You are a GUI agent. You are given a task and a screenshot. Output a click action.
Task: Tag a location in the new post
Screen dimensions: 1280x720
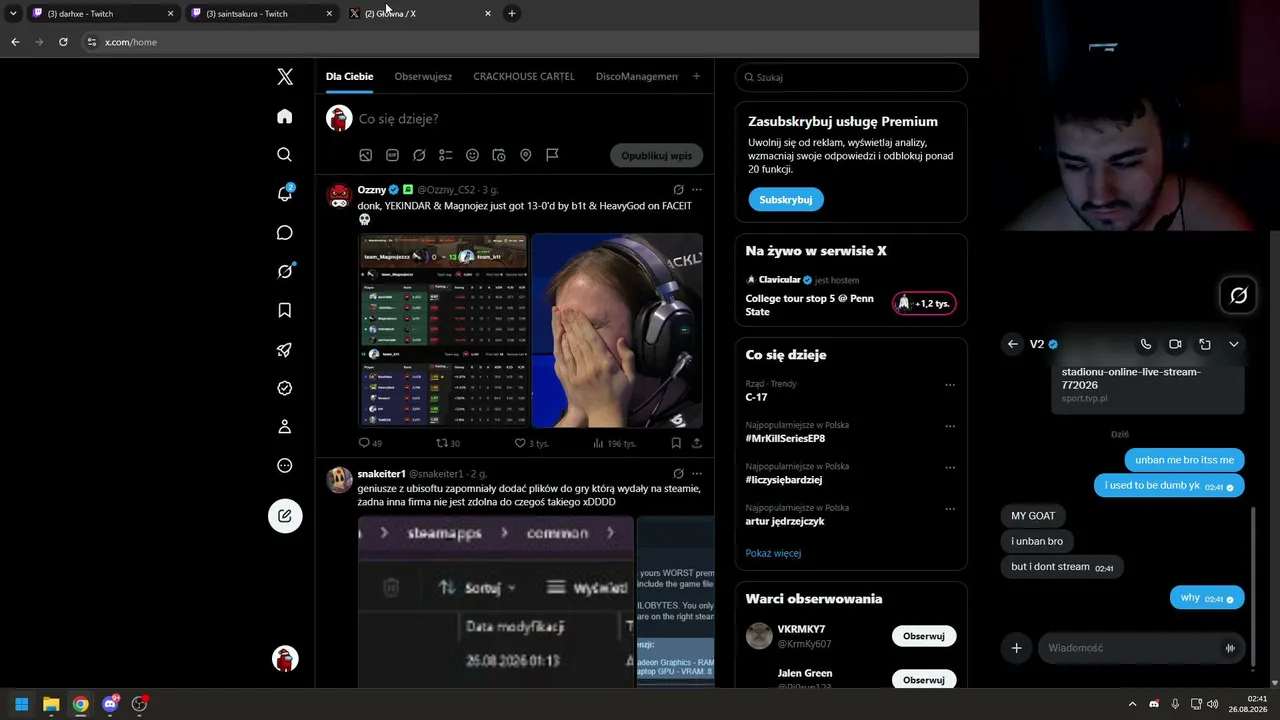pyautogui.click(x=526, y=155)
